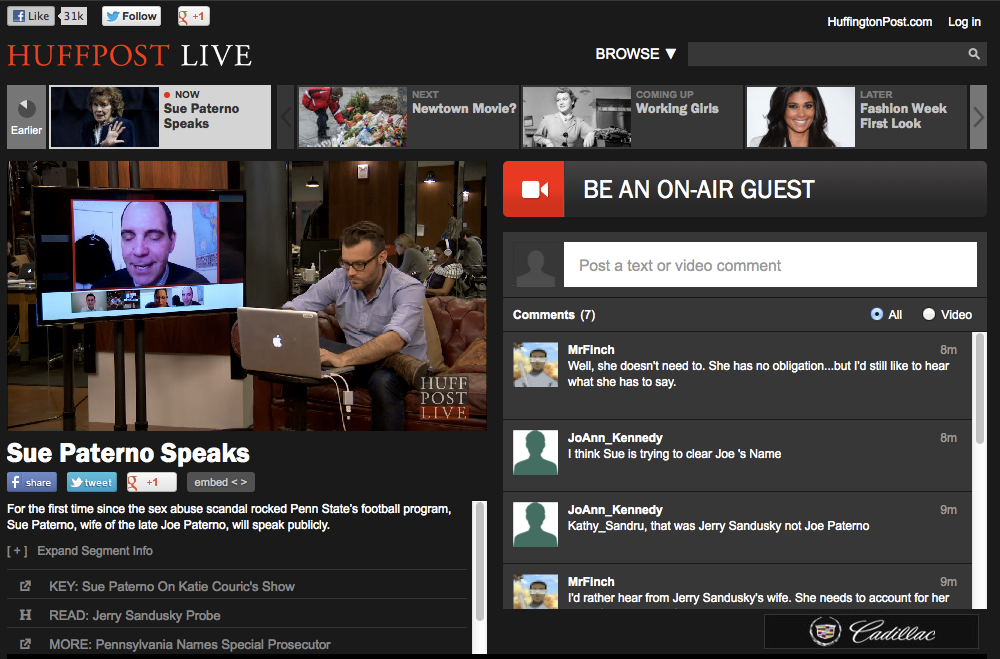Open KEY: Sue Paterno On Katie Couric's Show

172,586
